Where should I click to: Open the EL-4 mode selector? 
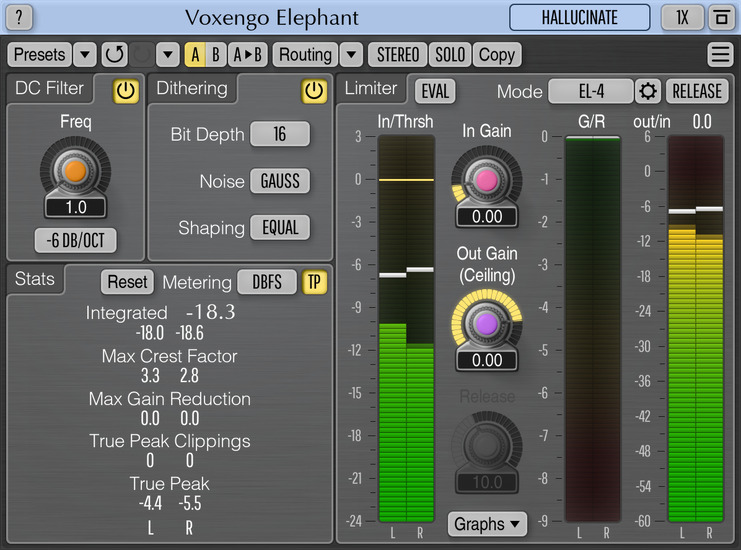(x=591, y=91)
